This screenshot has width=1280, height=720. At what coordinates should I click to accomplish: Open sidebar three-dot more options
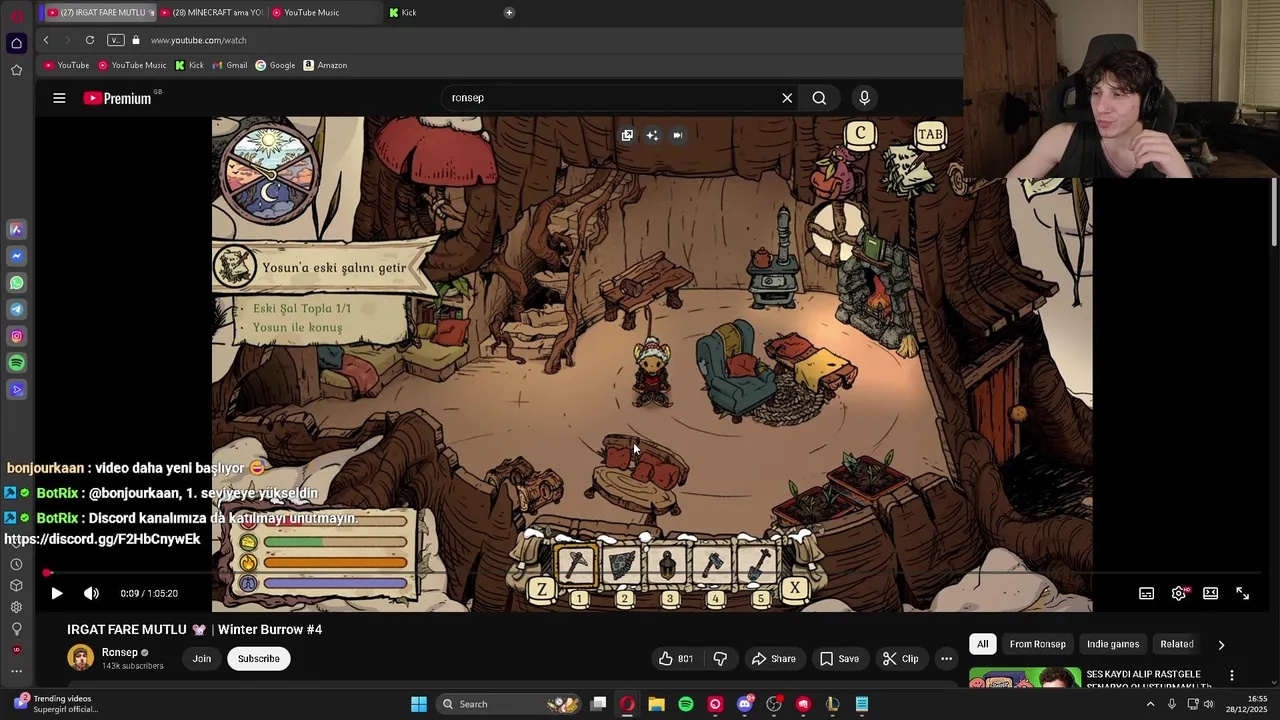click(x=16, y=672)
